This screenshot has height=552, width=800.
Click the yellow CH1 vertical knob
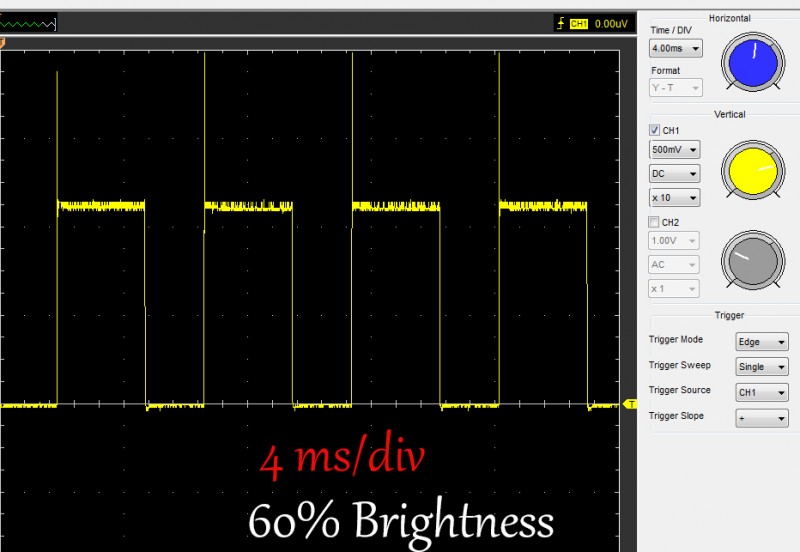[753, 171]
